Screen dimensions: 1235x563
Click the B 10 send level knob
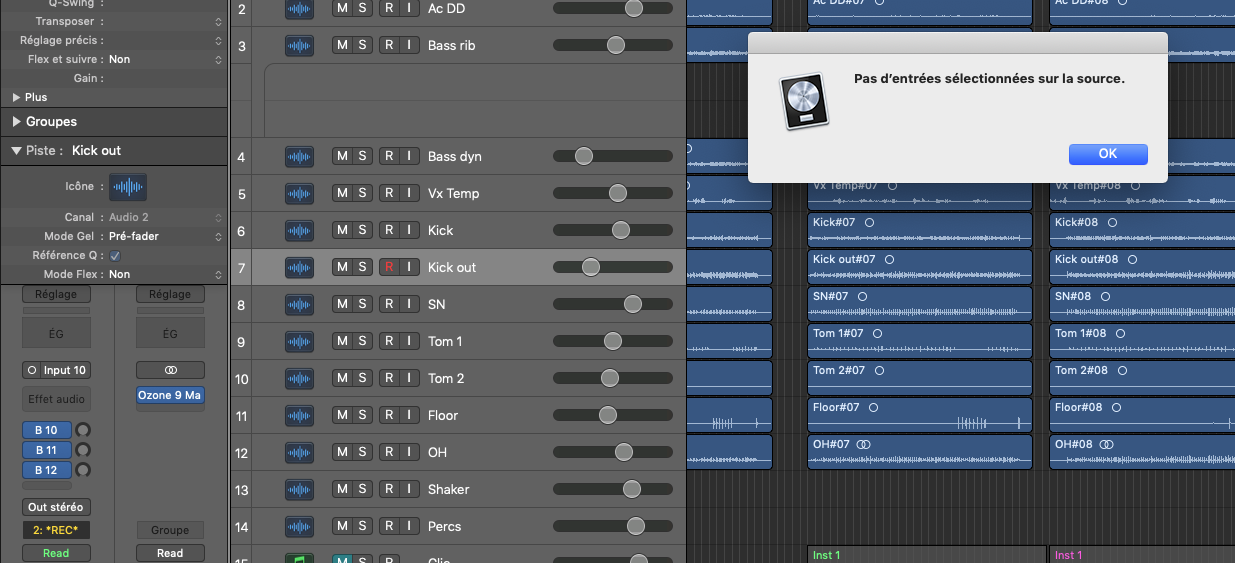[x=83, y=430]
